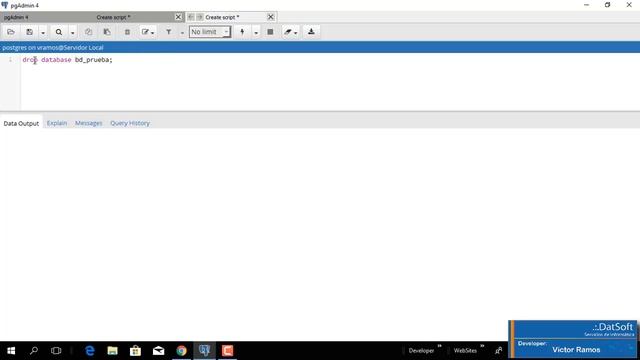Viewport: 640px width, 360px height.
Task: Save the query script file
Action: tap(29, 32)
